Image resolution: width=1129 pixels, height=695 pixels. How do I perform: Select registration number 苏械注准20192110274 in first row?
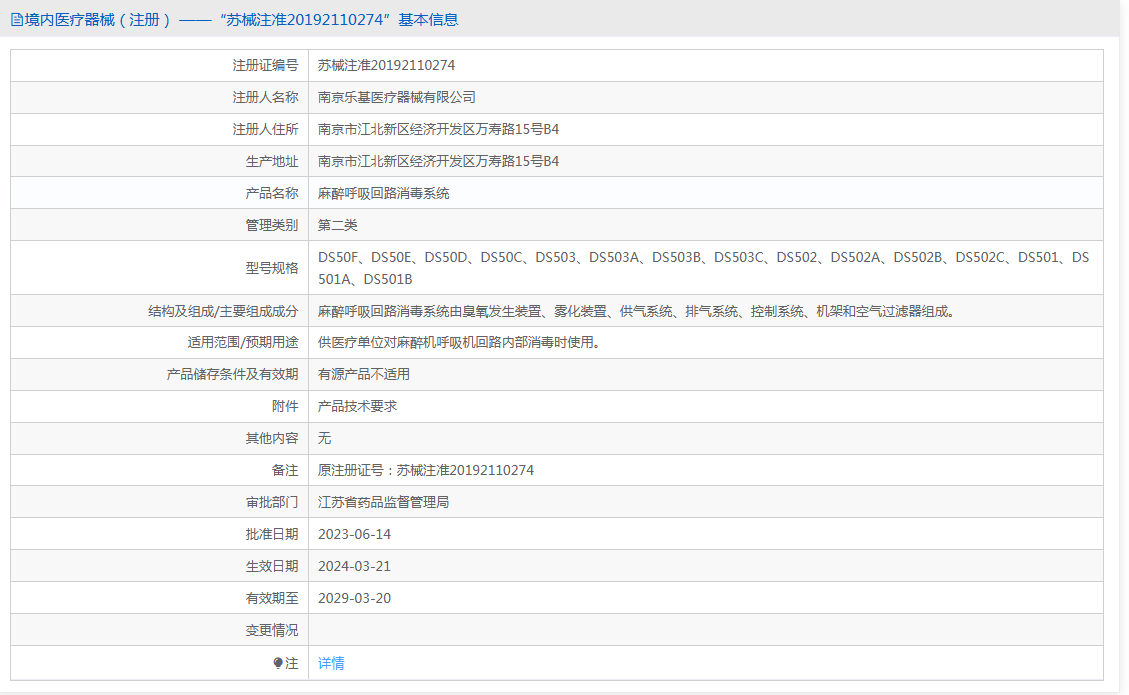[x=387, y=65]
